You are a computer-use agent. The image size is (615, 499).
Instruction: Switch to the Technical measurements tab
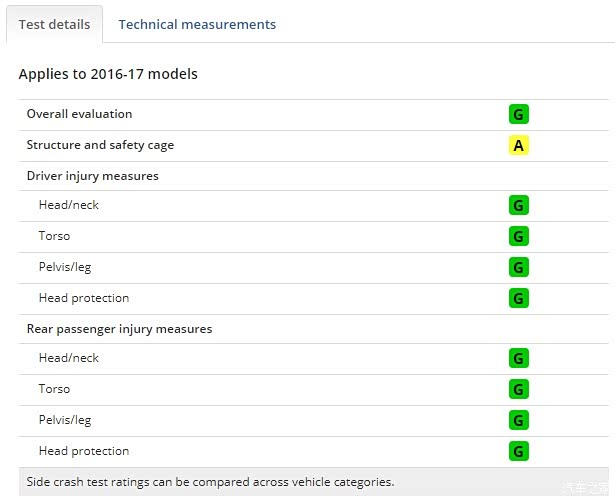tap(197, 24)
